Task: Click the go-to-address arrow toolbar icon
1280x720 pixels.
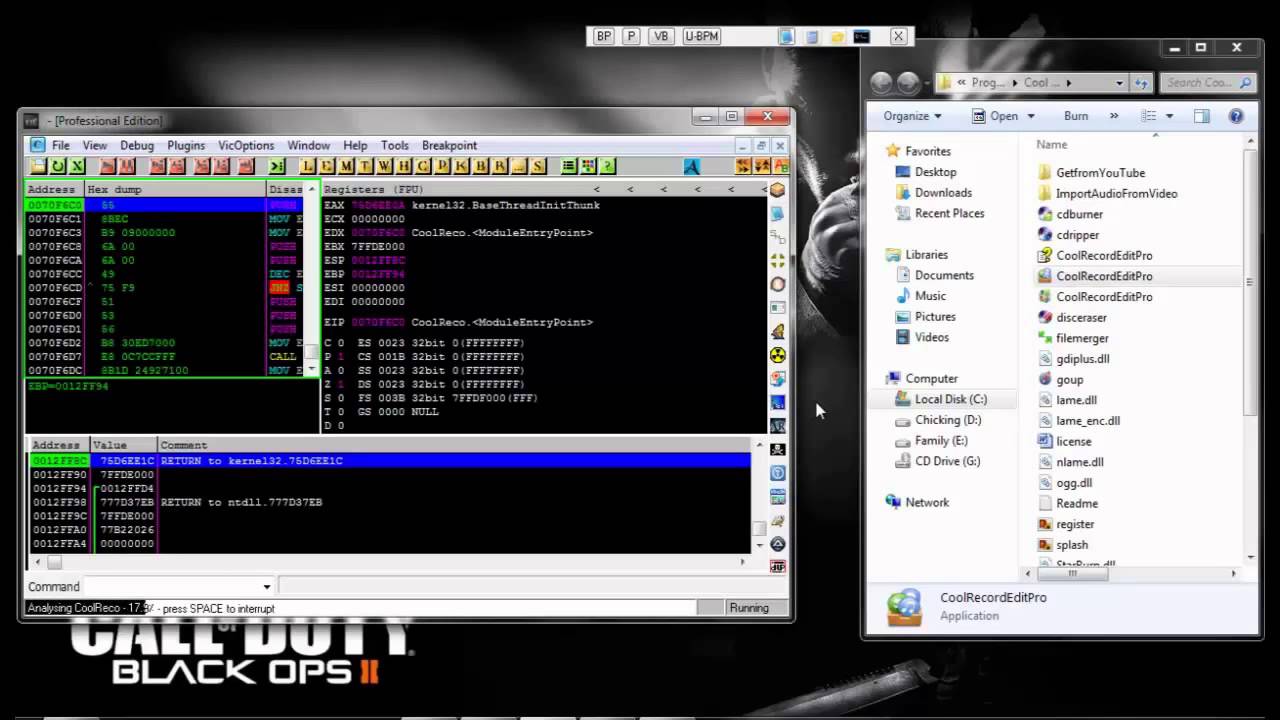Action: [x=277, y=166]
